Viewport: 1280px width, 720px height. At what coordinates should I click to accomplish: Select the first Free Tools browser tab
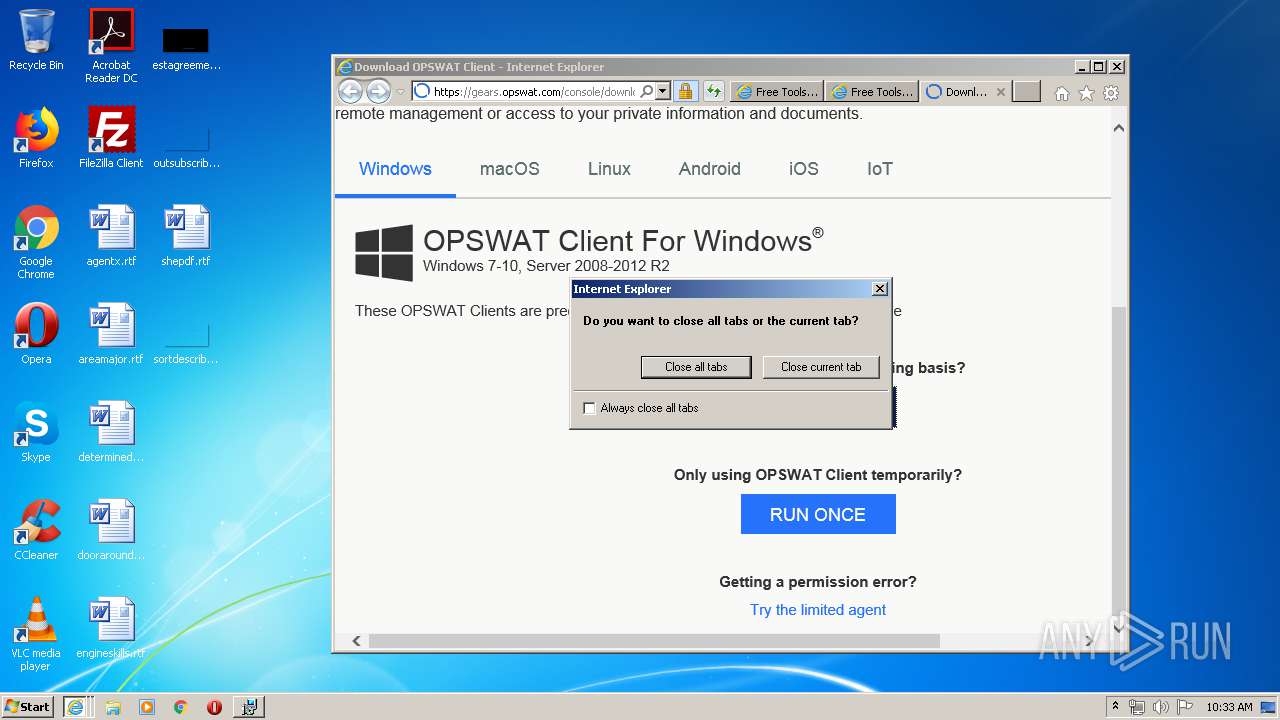pos(777,92)
